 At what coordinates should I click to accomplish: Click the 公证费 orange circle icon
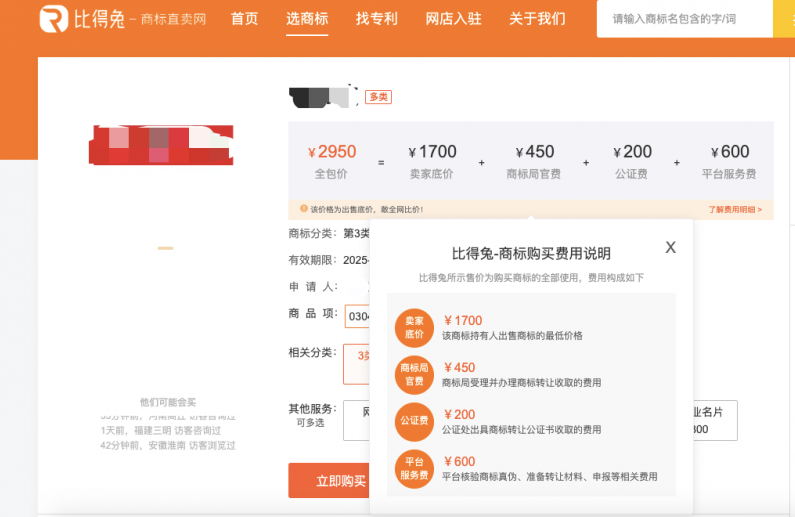tap(414, 422)
